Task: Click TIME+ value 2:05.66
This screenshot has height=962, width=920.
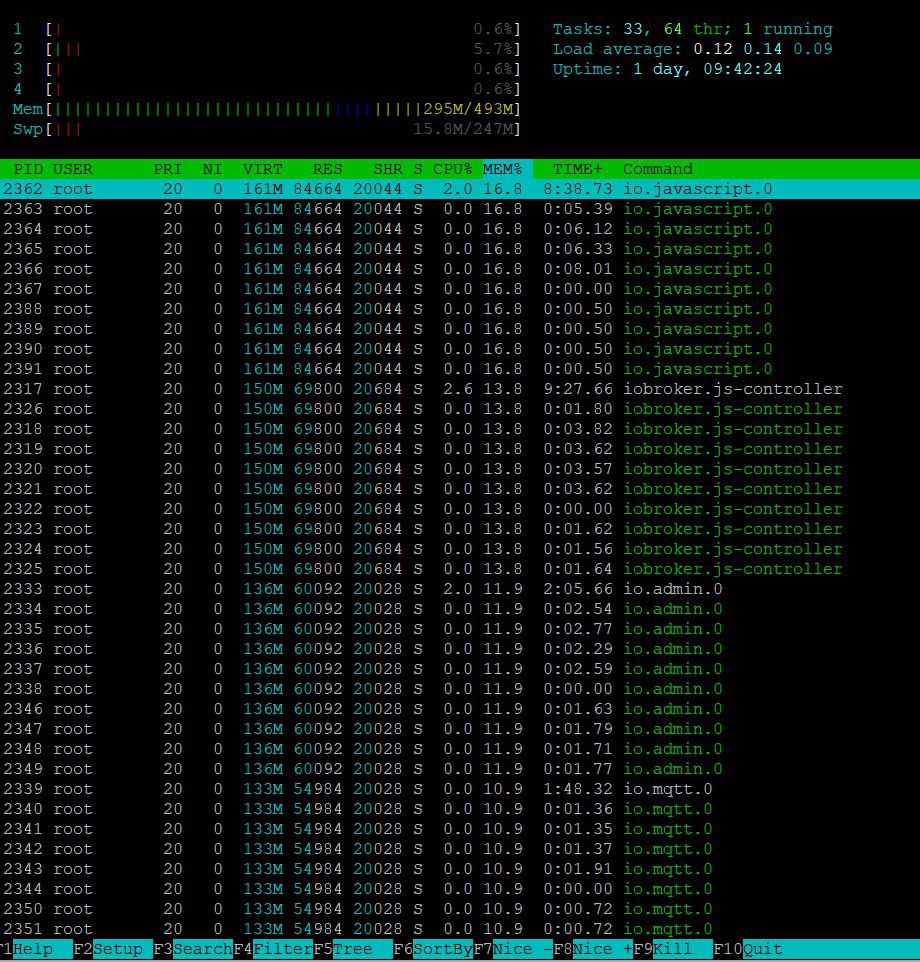Action: [x=578, y=589]
